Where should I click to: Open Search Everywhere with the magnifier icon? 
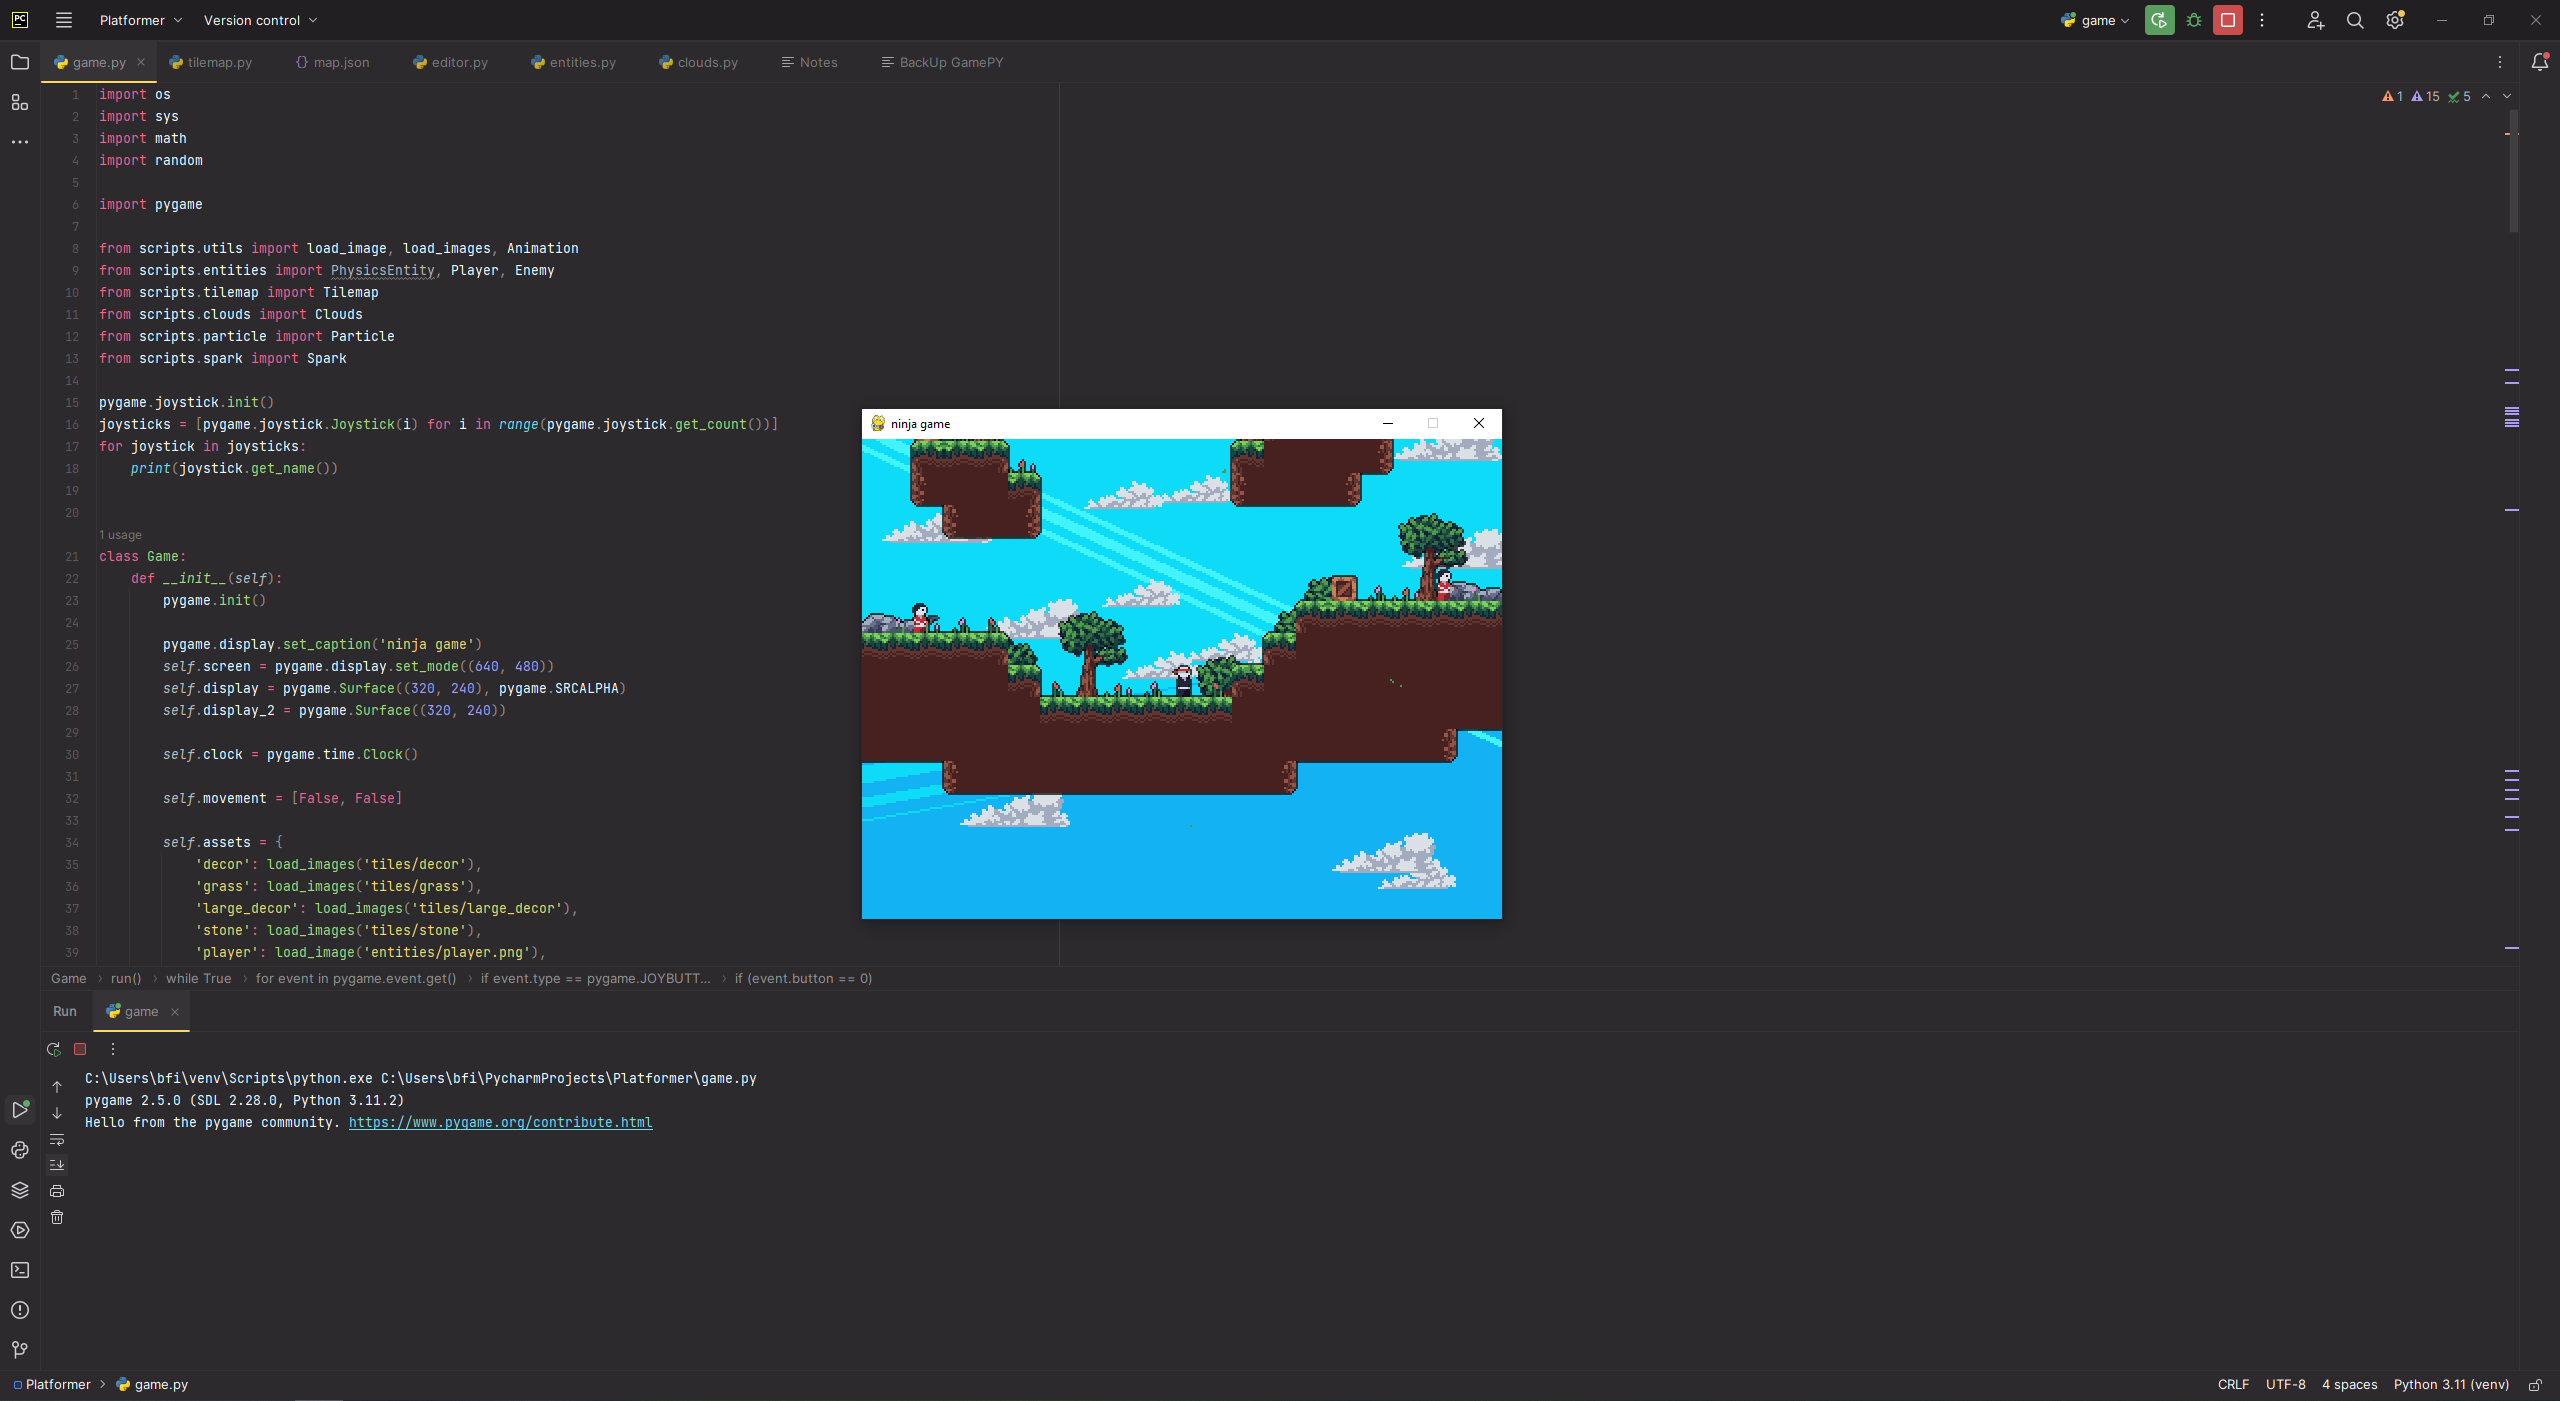point(2354,20)
